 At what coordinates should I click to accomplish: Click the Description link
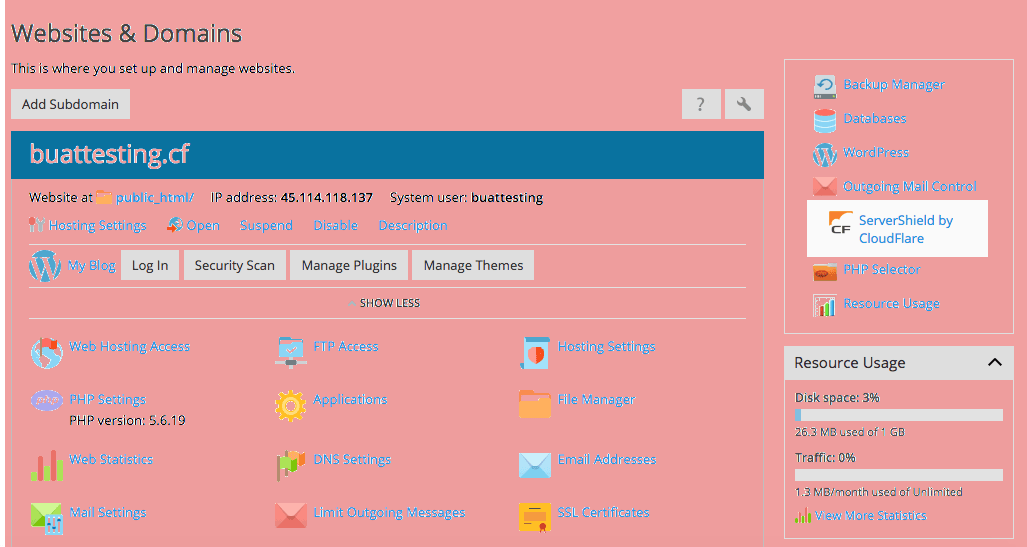coord(413,225)
